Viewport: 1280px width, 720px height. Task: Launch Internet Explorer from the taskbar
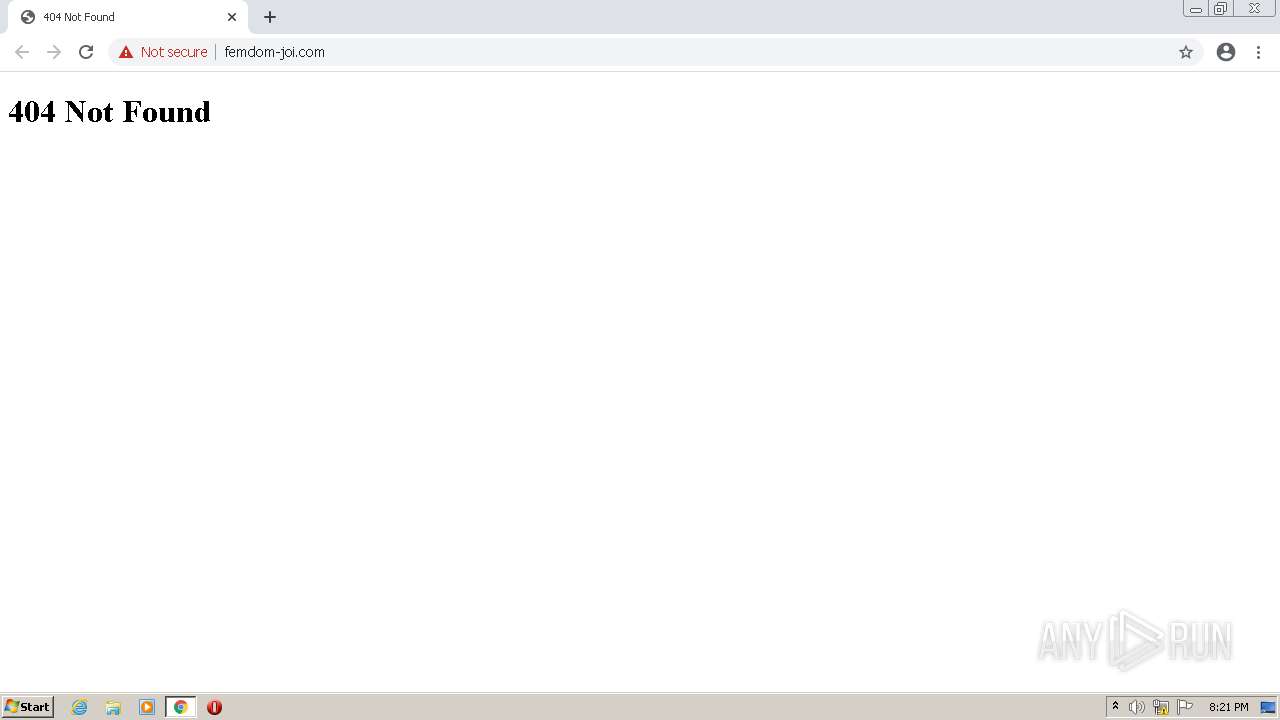[80, 707]
